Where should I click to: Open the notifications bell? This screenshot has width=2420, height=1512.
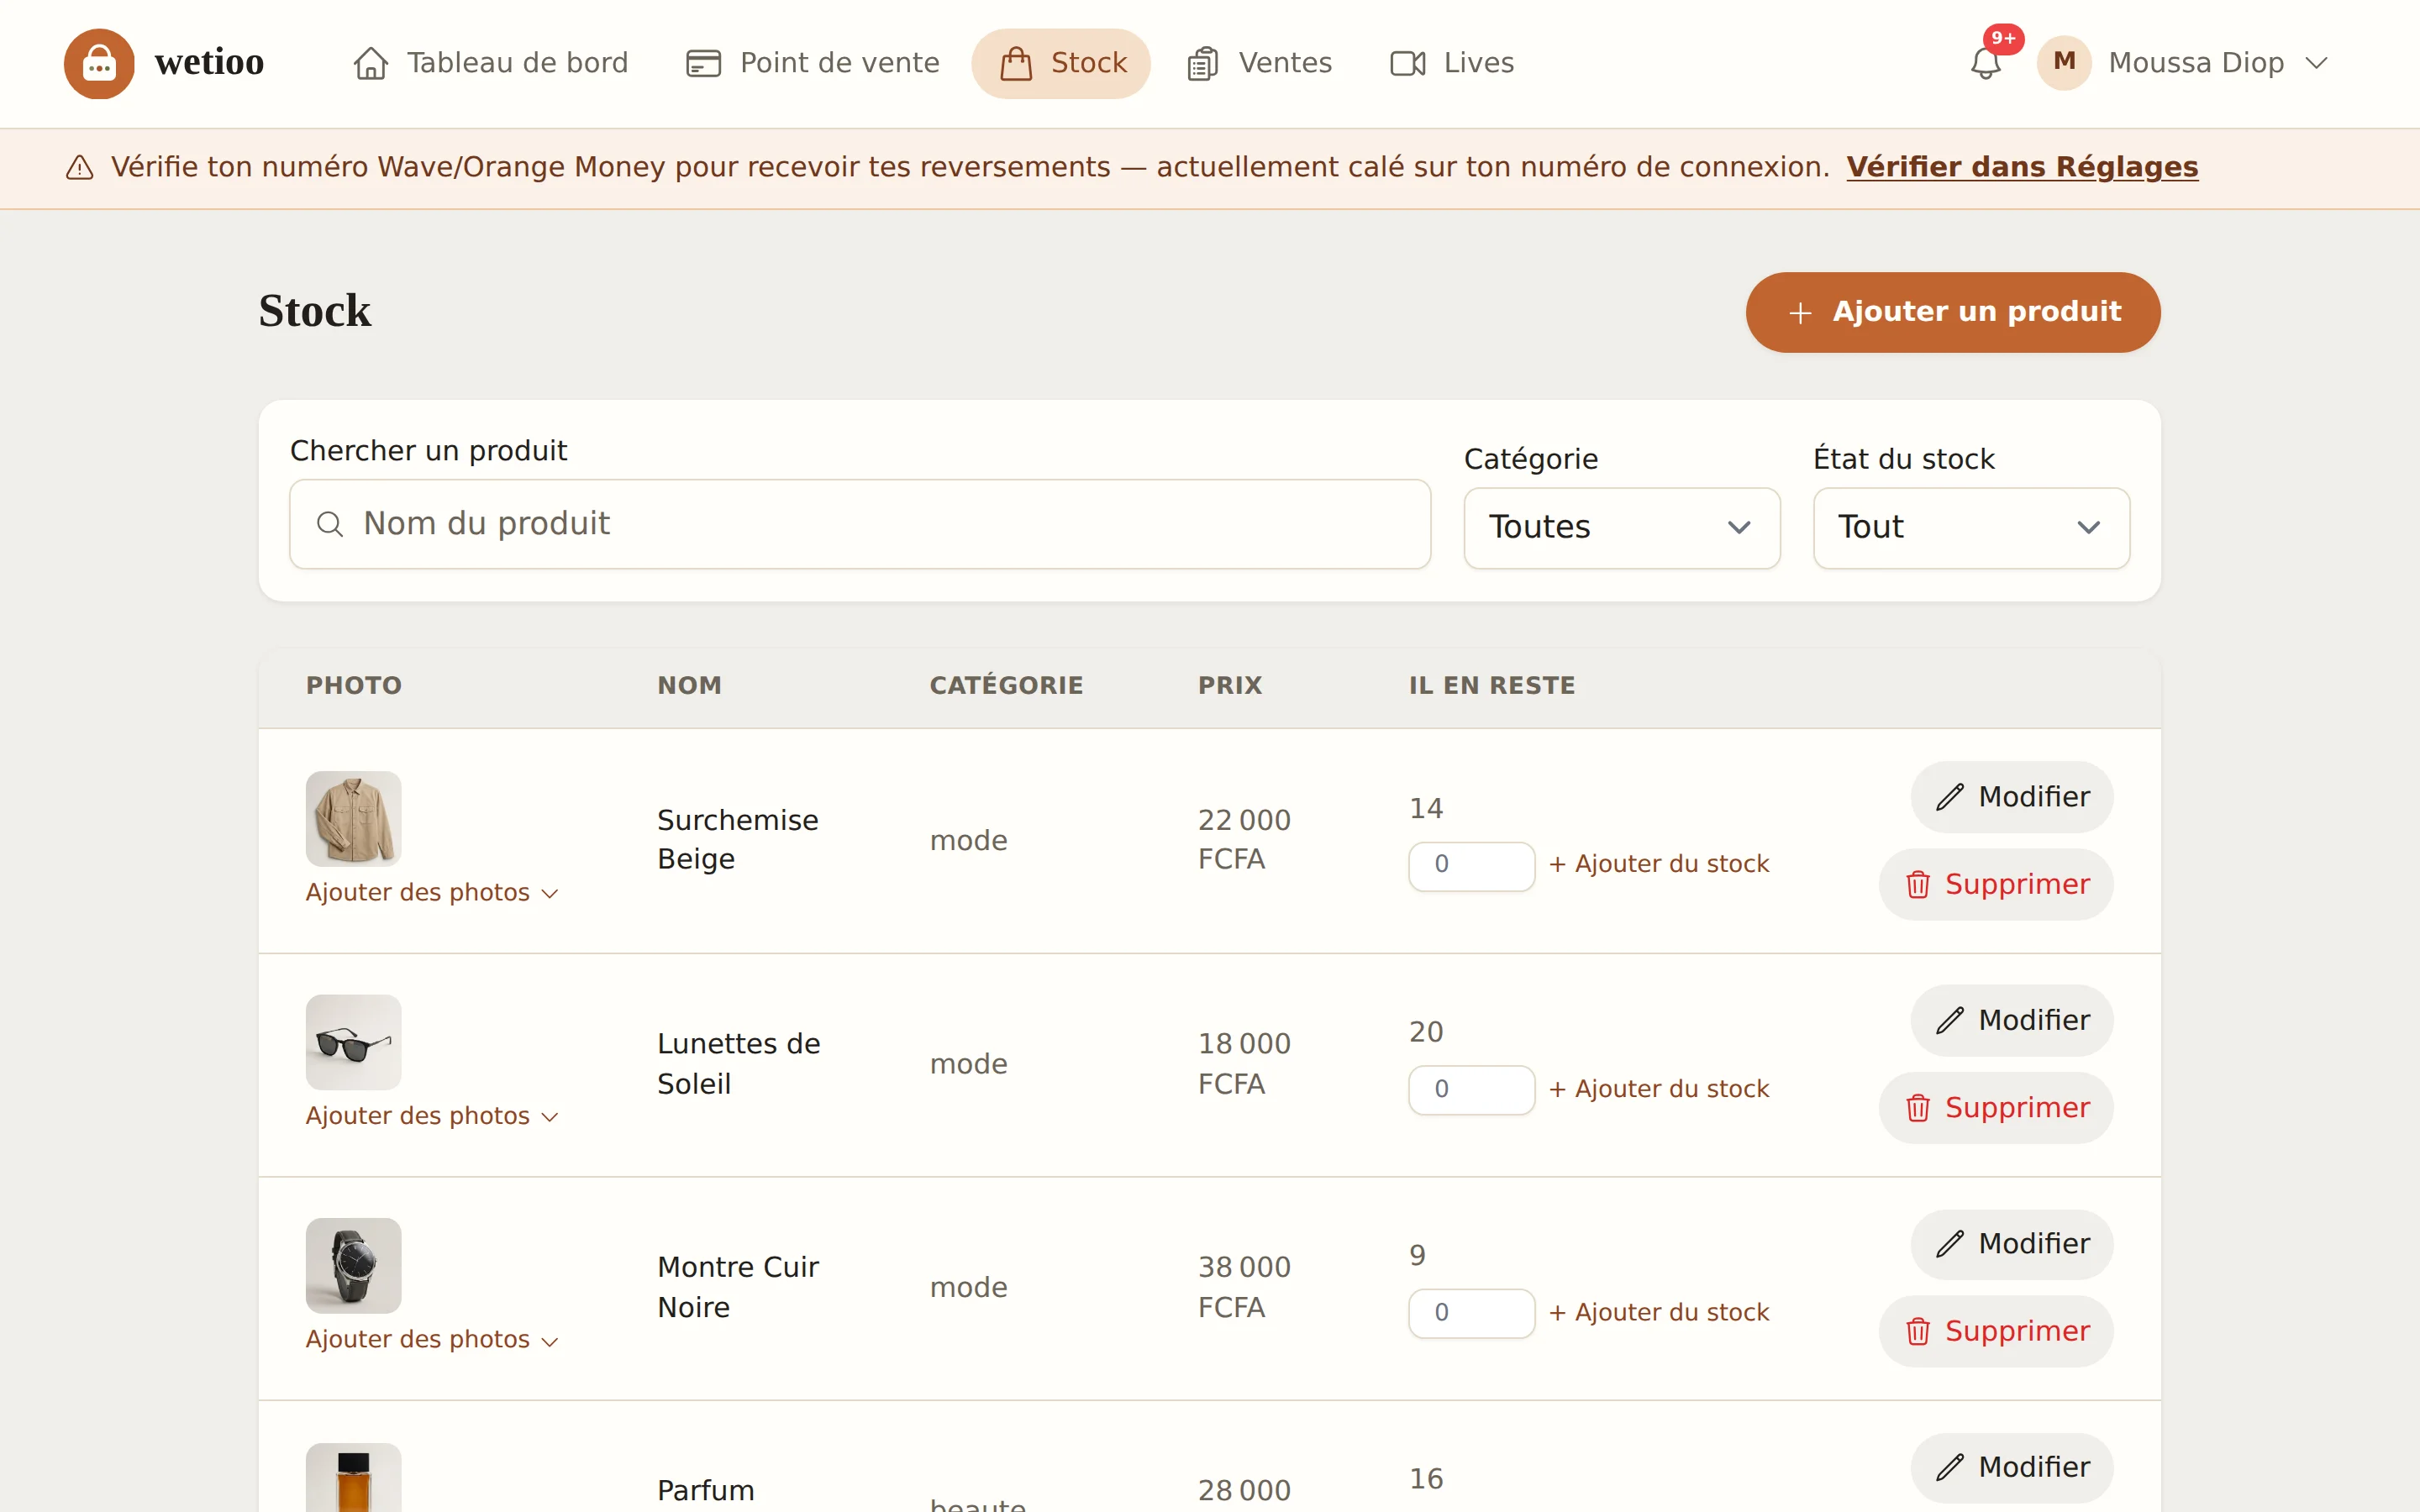tap(1985, 63)
